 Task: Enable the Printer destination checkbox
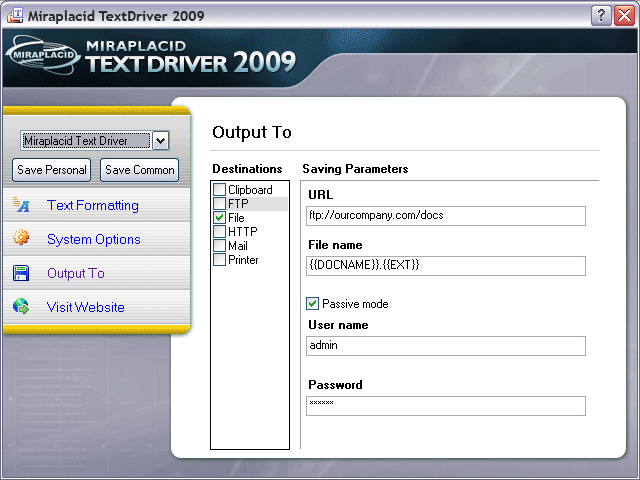click(220, 260)
